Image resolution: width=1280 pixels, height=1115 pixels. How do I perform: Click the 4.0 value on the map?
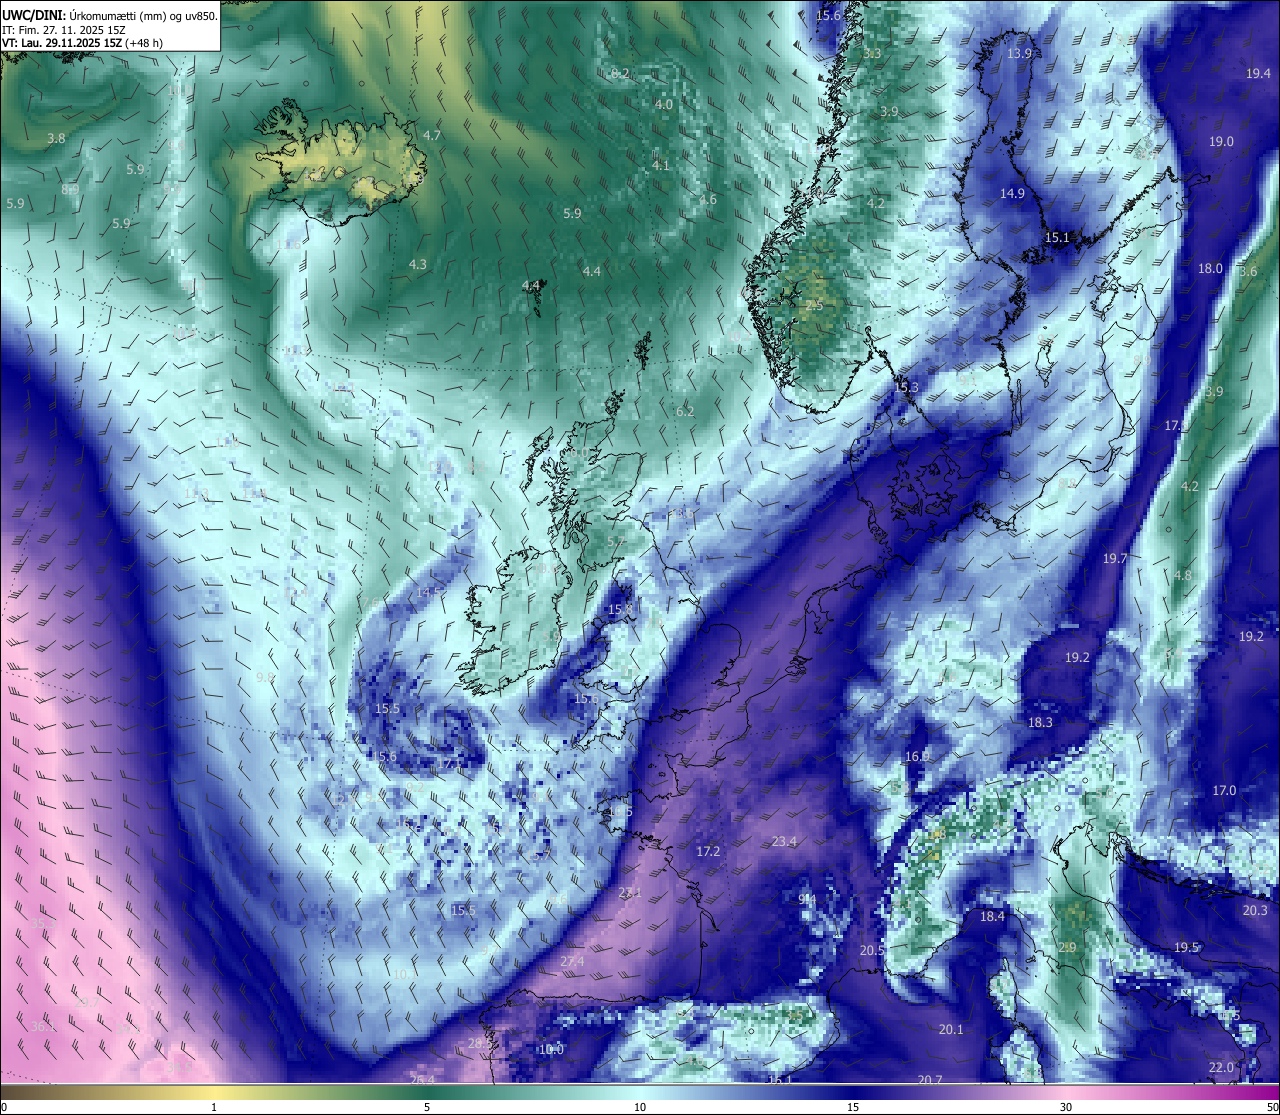point(664,104)
